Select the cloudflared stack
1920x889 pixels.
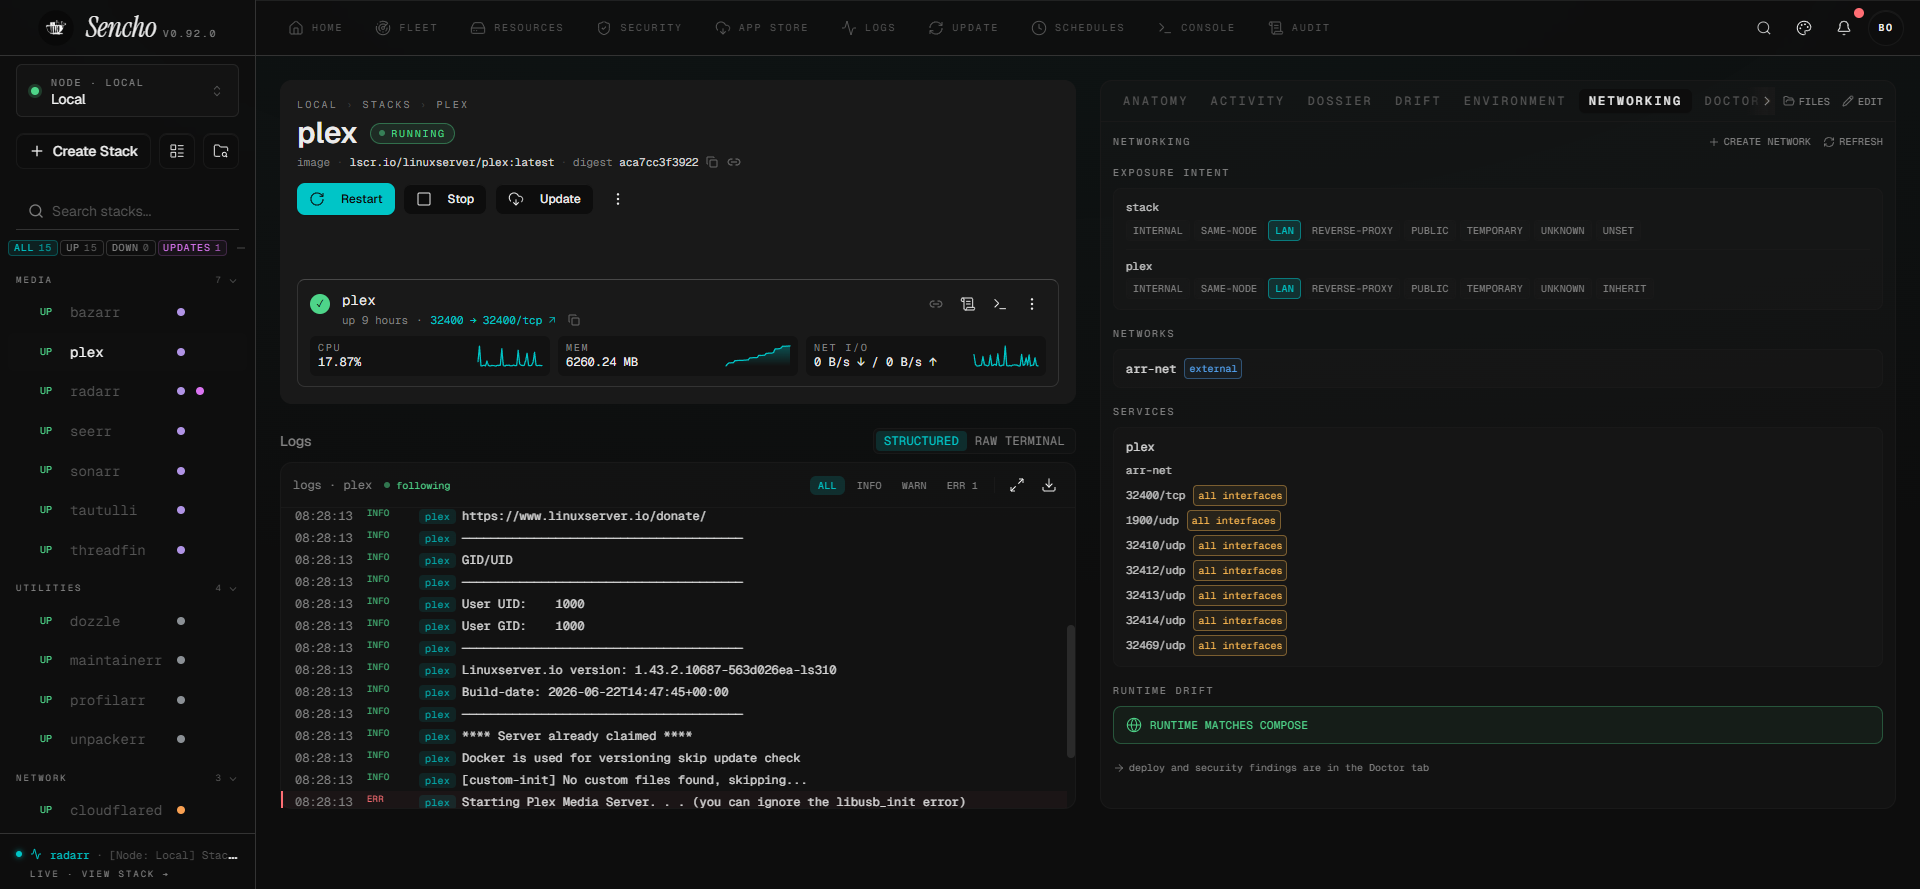click(116, 811)
